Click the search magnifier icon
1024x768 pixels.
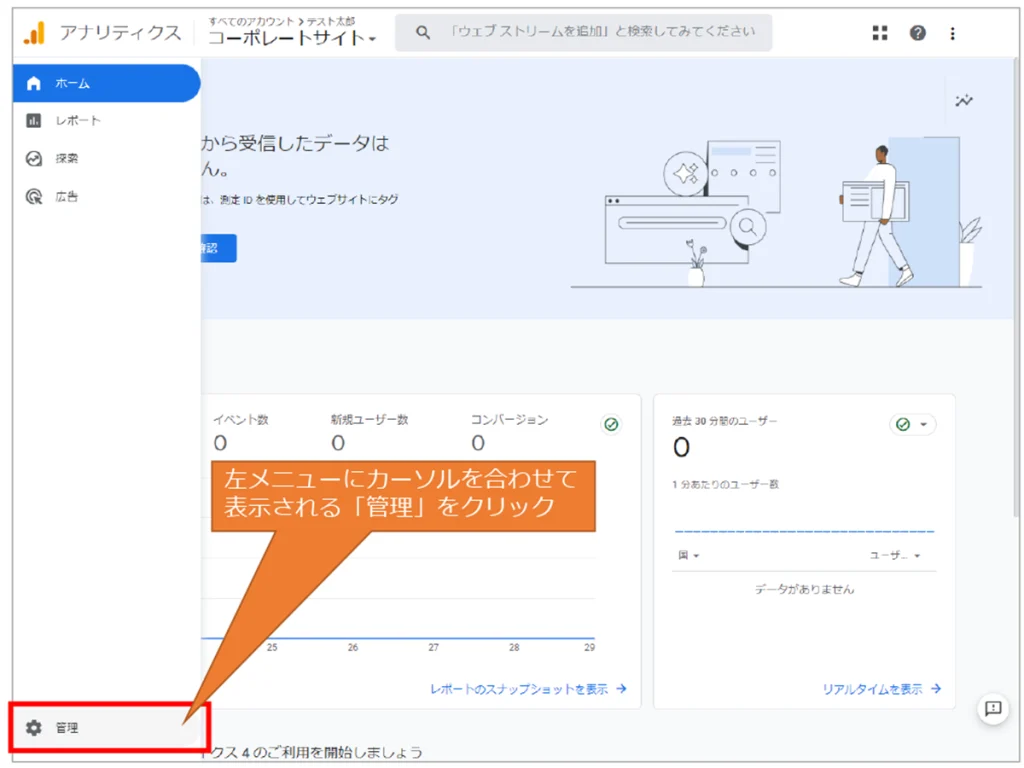423,33
